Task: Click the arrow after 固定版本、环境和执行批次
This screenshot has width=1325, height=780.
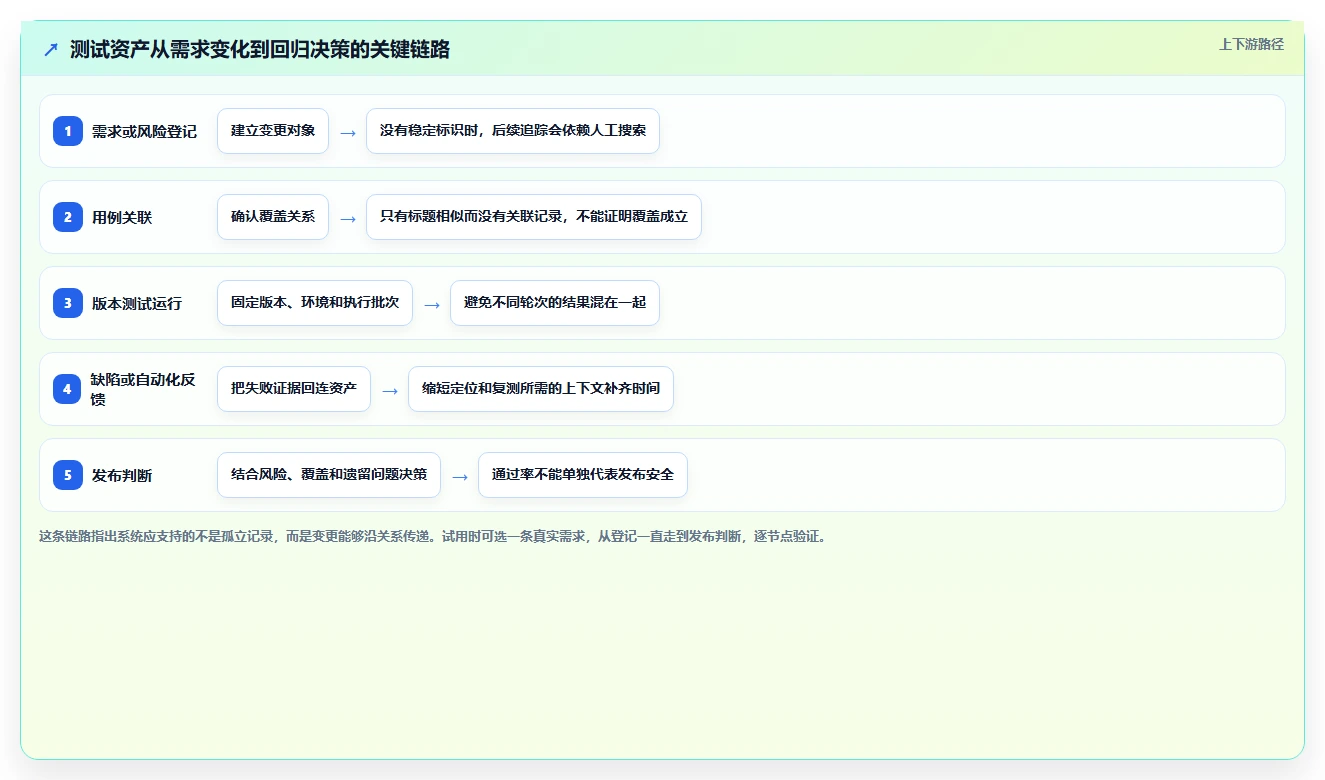Action: 431,304
